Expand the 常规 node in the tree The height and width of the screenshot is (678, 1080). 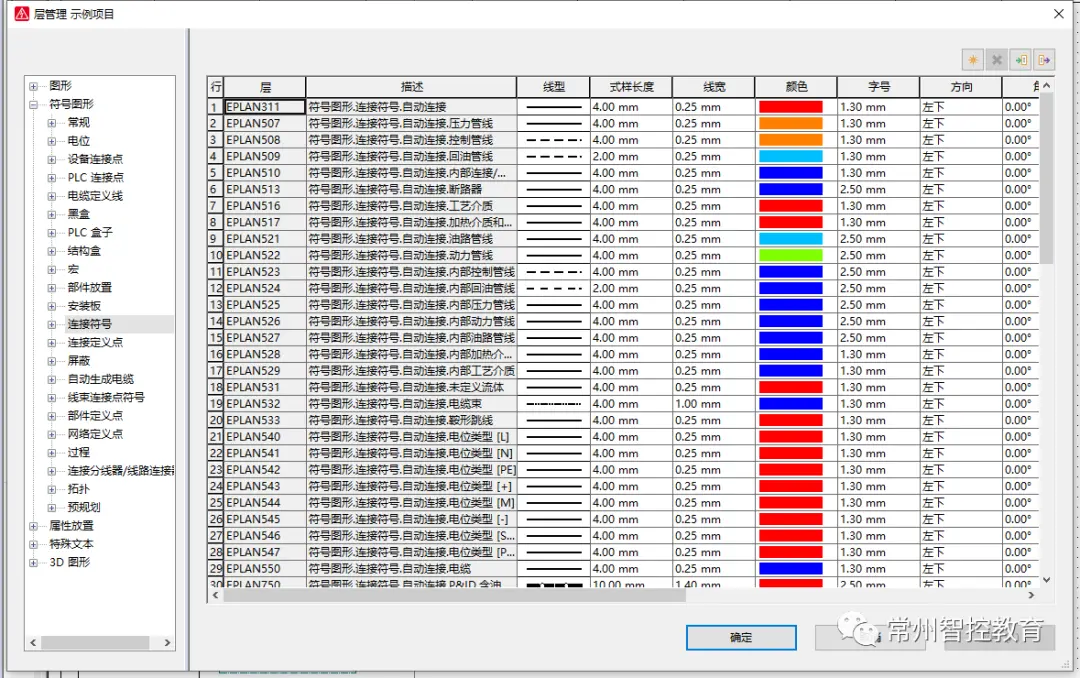tap(52, 123)
